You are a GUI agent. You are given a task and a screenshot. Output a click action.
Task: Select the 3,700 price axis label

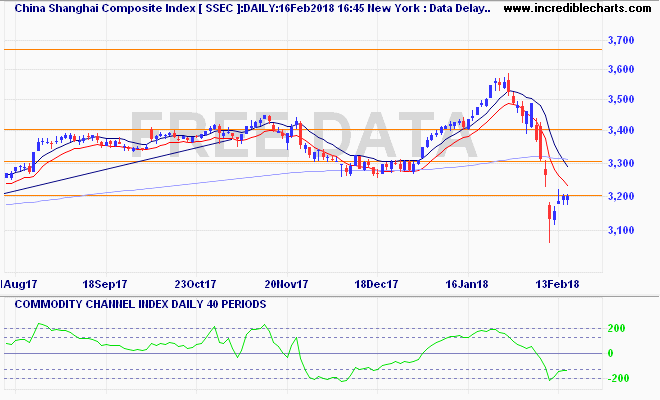pyautogui.click(x=622, y=41)
